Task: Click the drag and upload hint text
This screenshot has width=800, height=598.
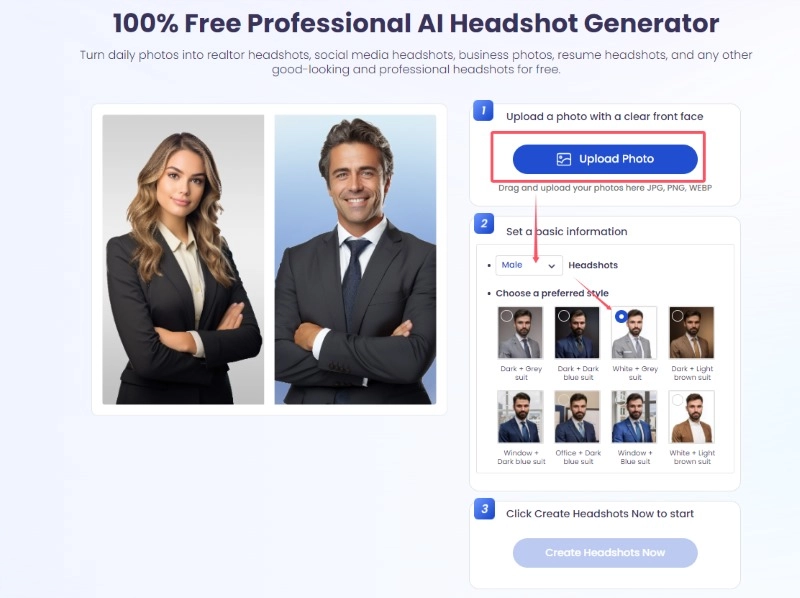Action: point(605,188)
